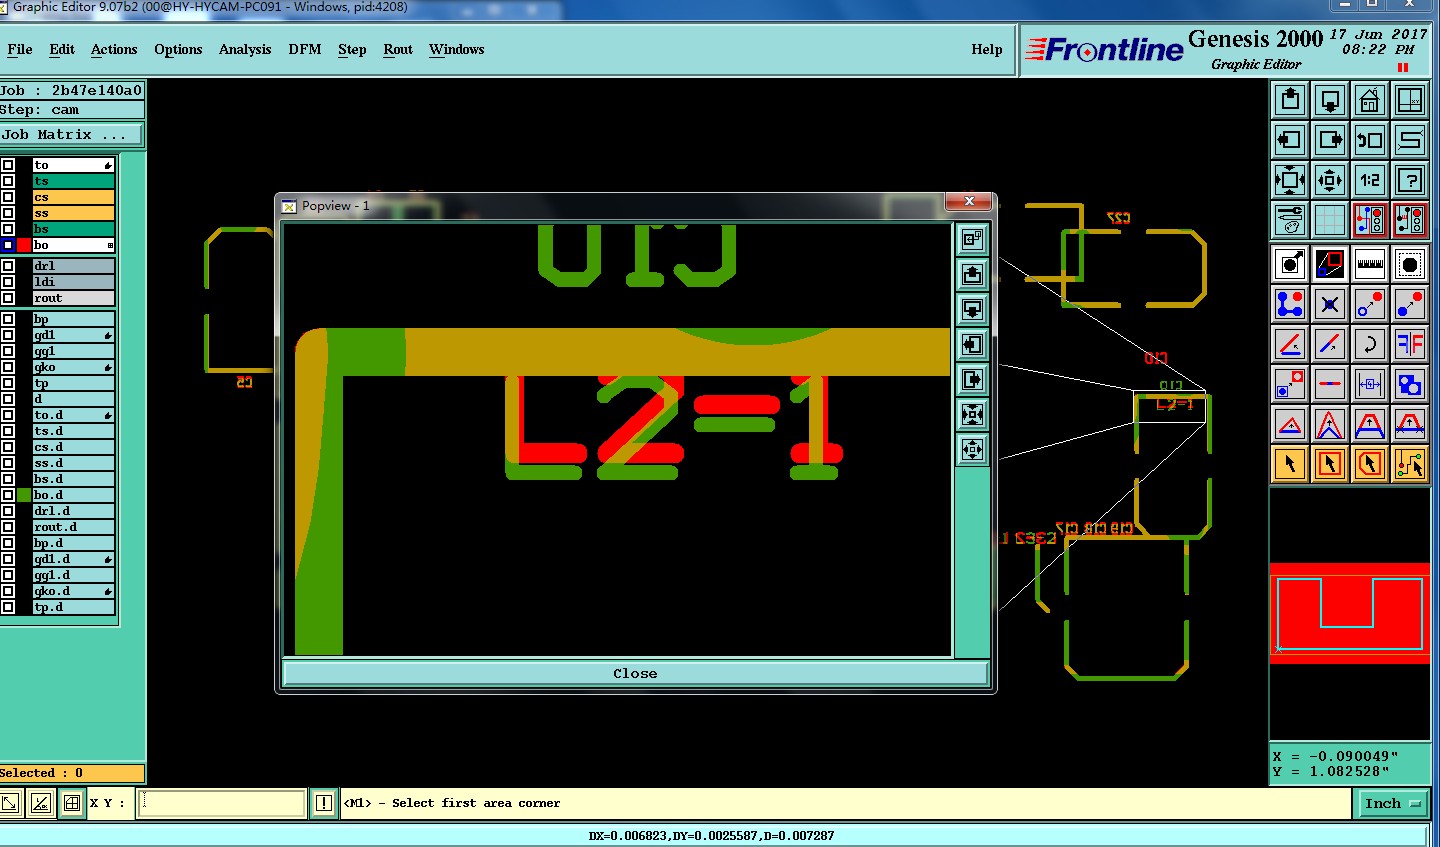Click the wrench and palette settings icon
The height and width of the screenshot is (847, 1440).
(1290, 220)
